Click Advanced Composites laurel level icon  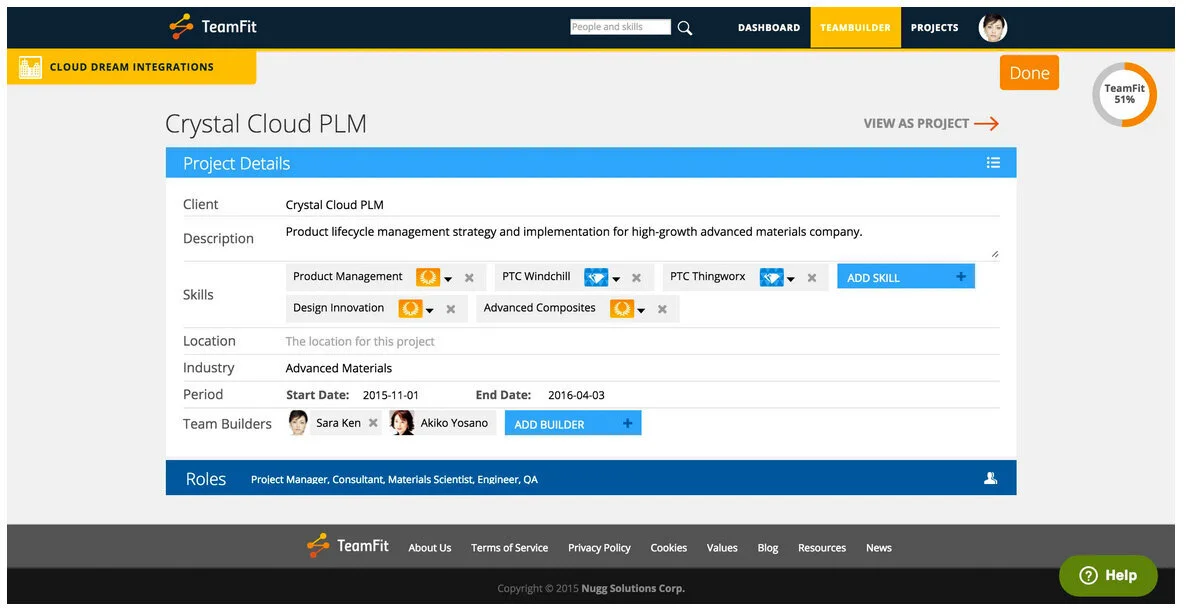click(x=622, y=308)
